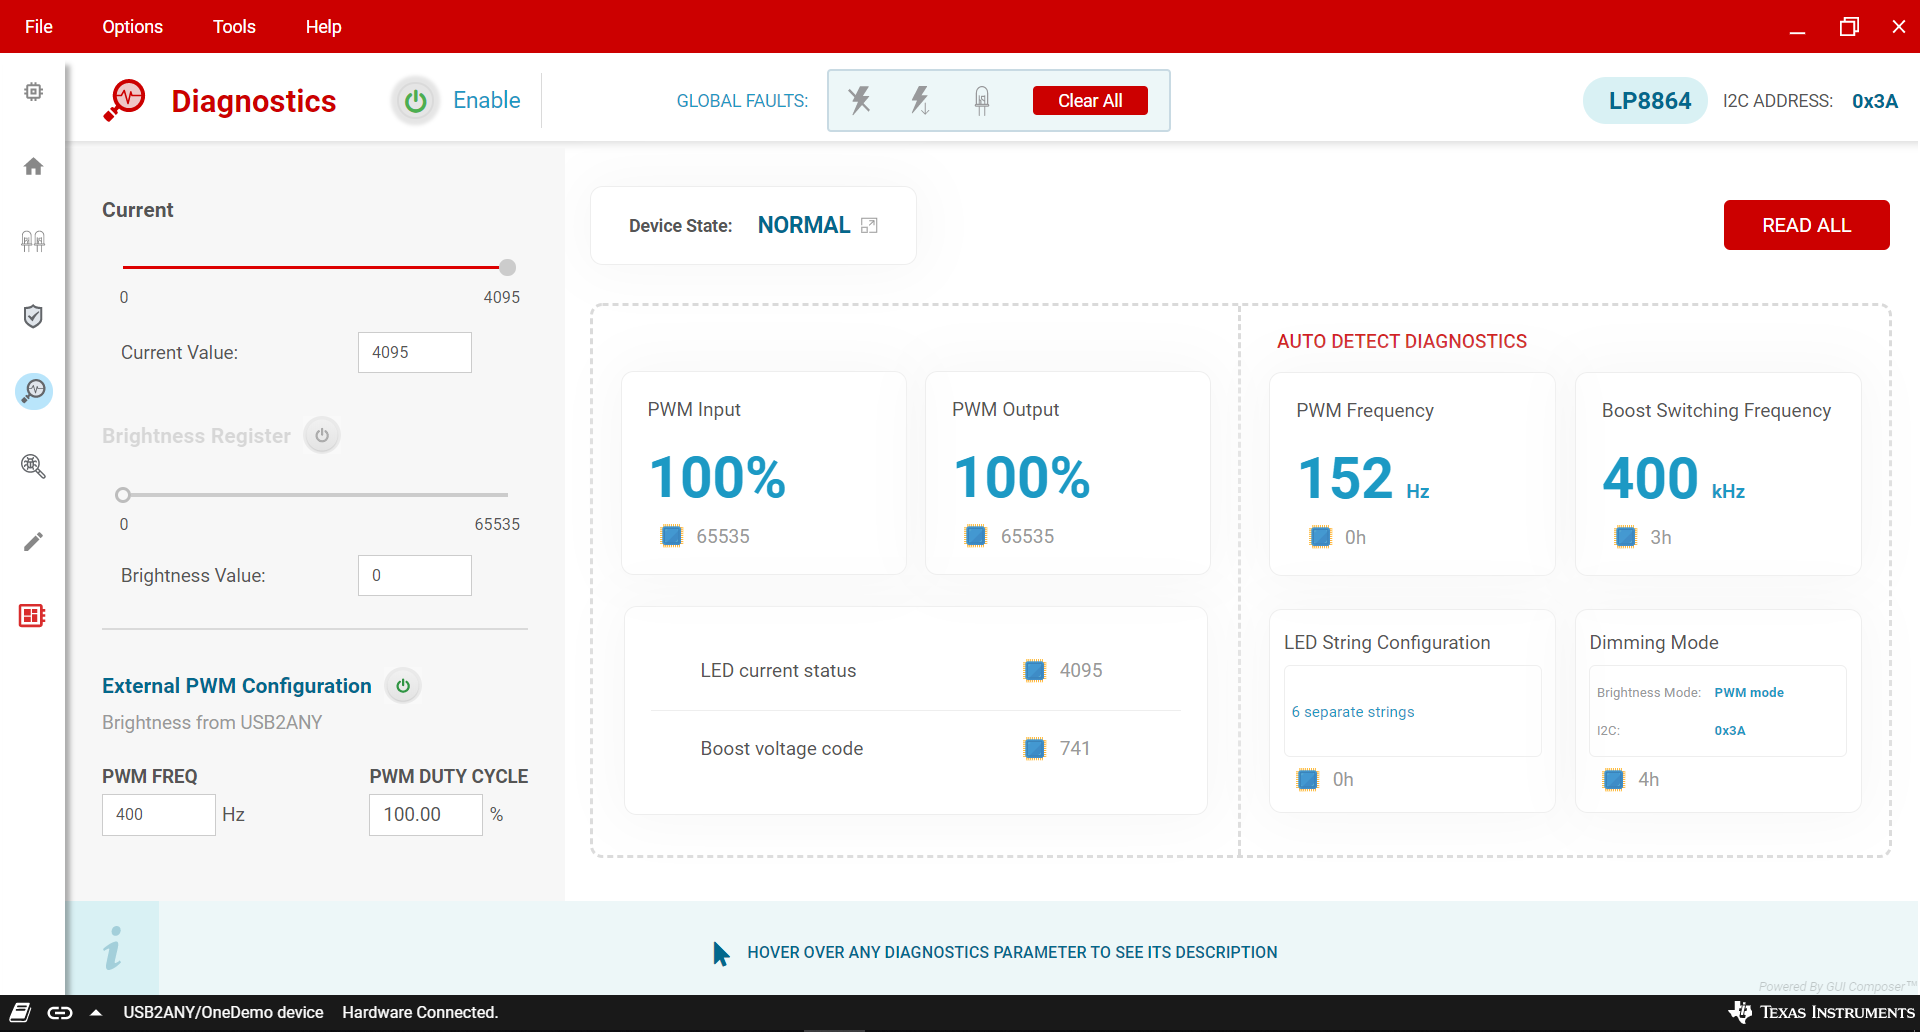Click the link connection icon in status bar

pyautogui.click(x=60, y=1013)
